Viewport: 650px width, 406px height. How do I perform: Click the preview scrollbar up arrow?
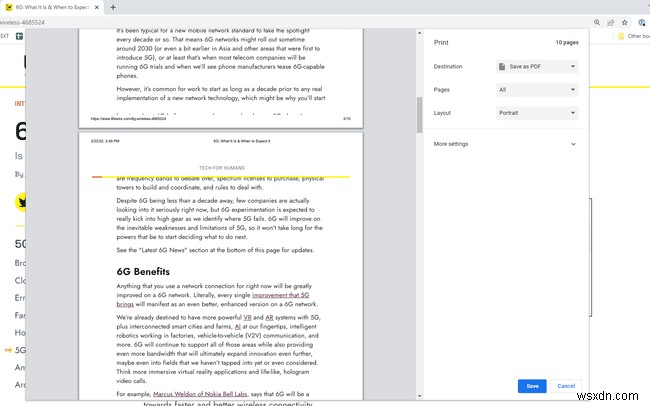[x=419, y=33]
